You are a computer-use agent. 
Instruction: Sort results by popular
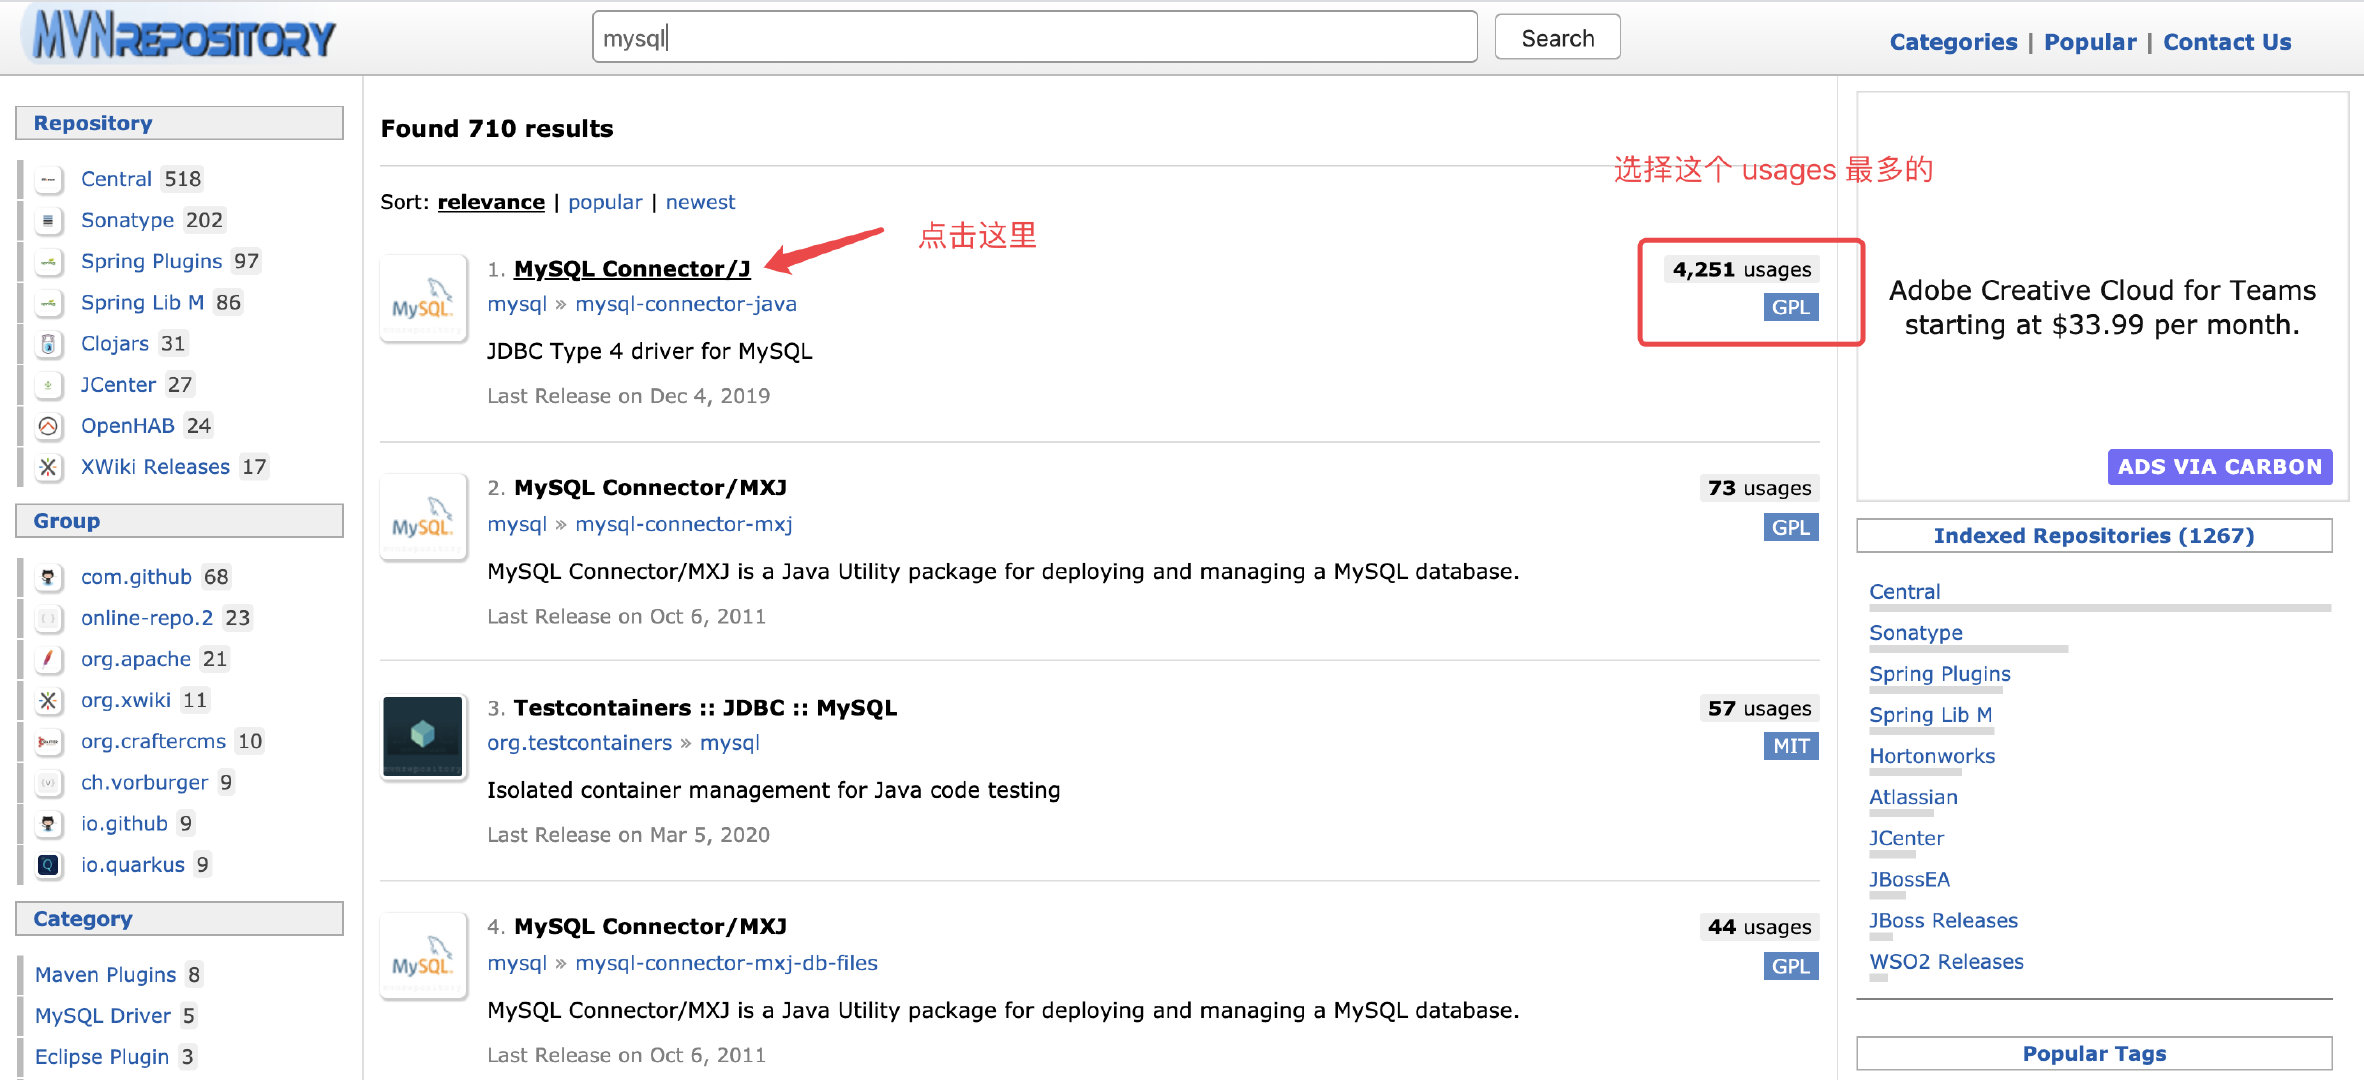click(605, 202)
